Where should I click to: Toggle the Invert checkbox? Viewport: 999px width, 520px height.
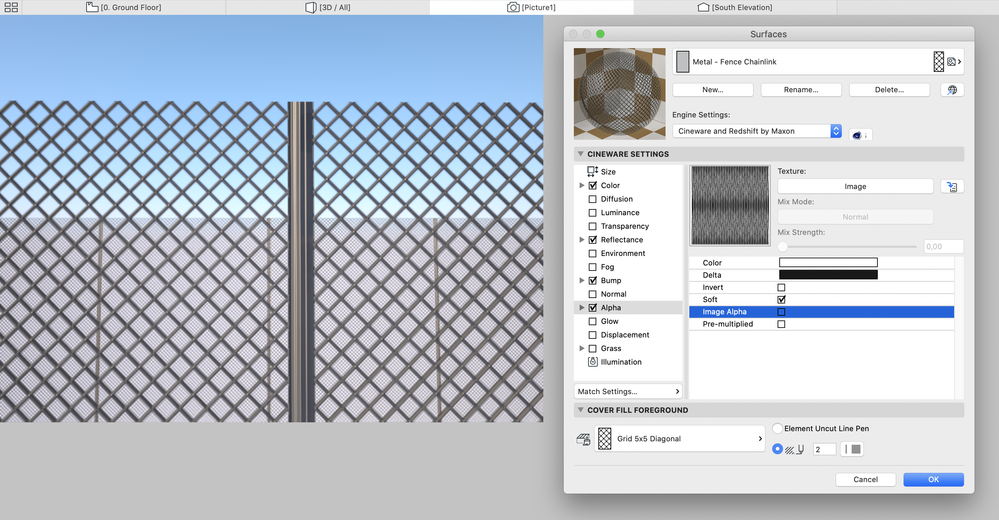[x=781, y=287]
